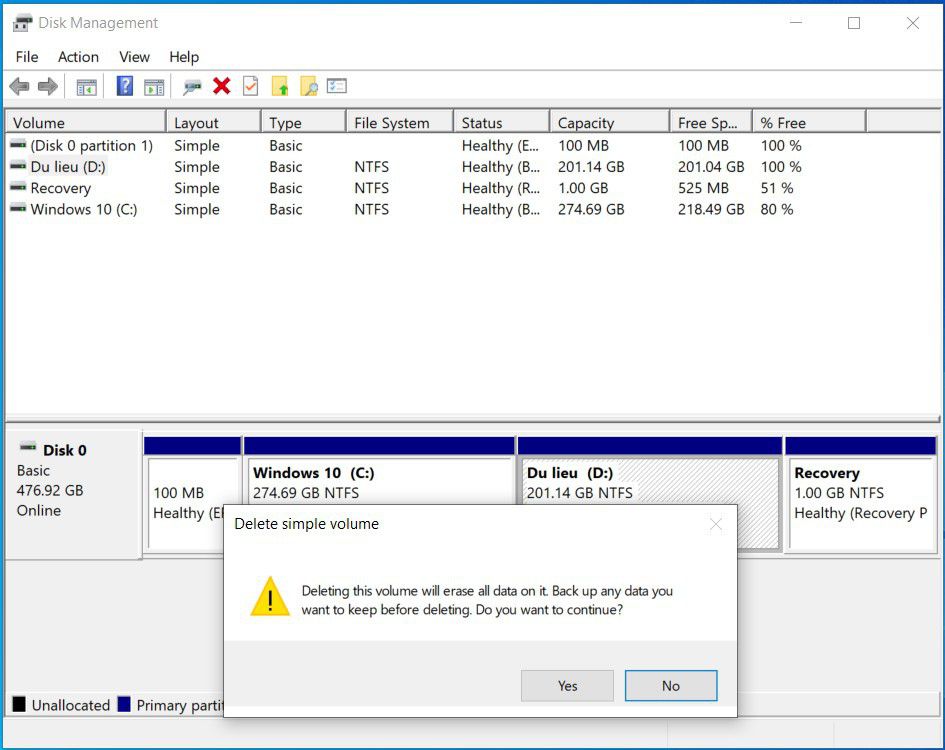Screen dimensions: 945x750
Task: Open the View menu
Action: (134, 57)
